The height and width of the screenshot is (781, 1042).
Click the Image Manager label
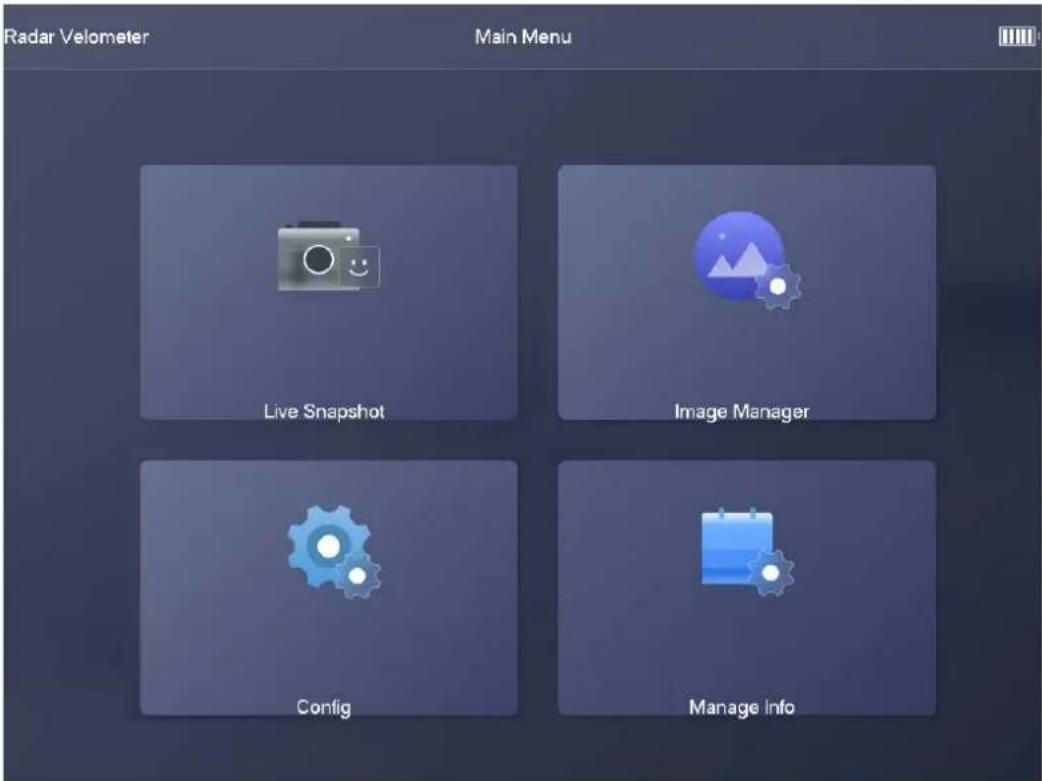coord(742,412)
